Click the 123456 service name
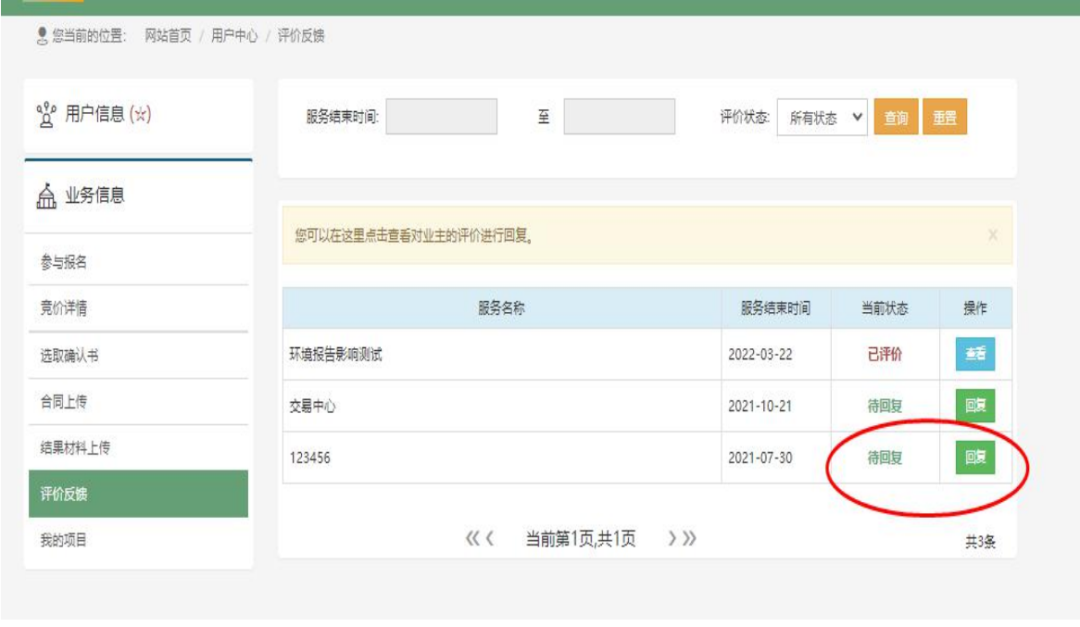Image resolution: width=1080 pixels, height=627 pixels. 310,458
